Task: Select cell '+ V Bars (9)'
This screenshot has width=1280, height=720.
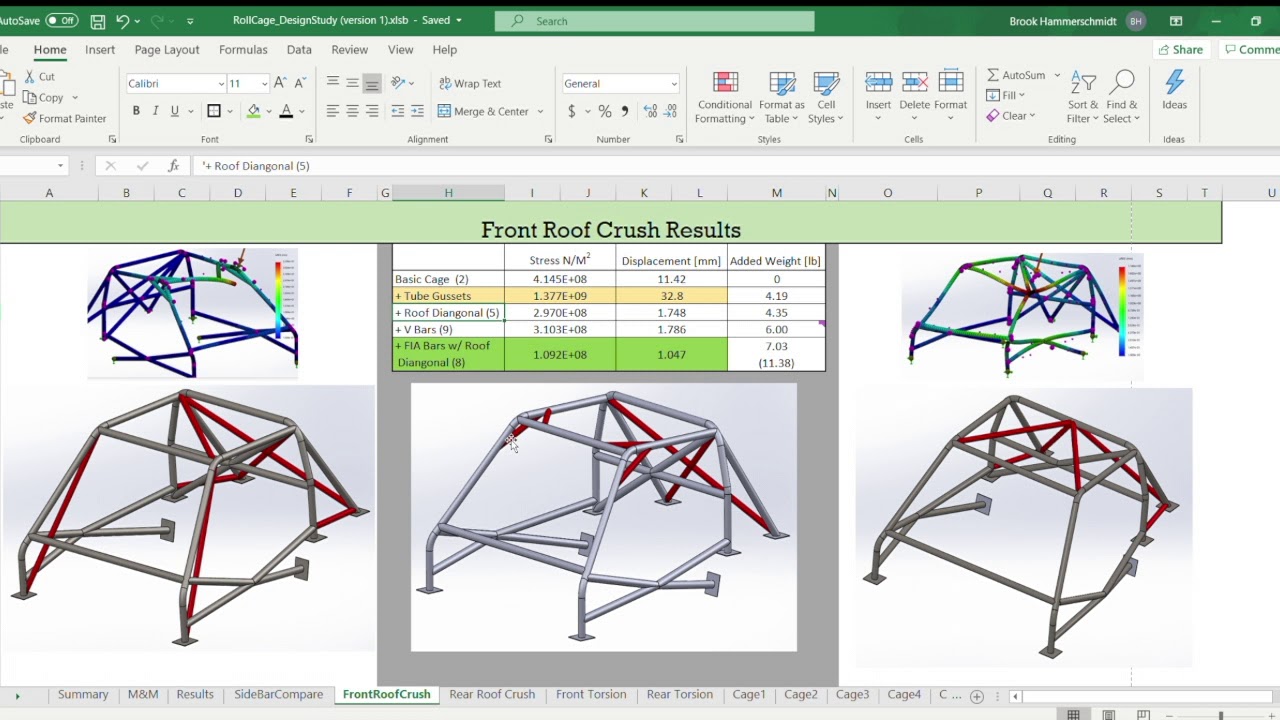Action: (x=448, y=329)
